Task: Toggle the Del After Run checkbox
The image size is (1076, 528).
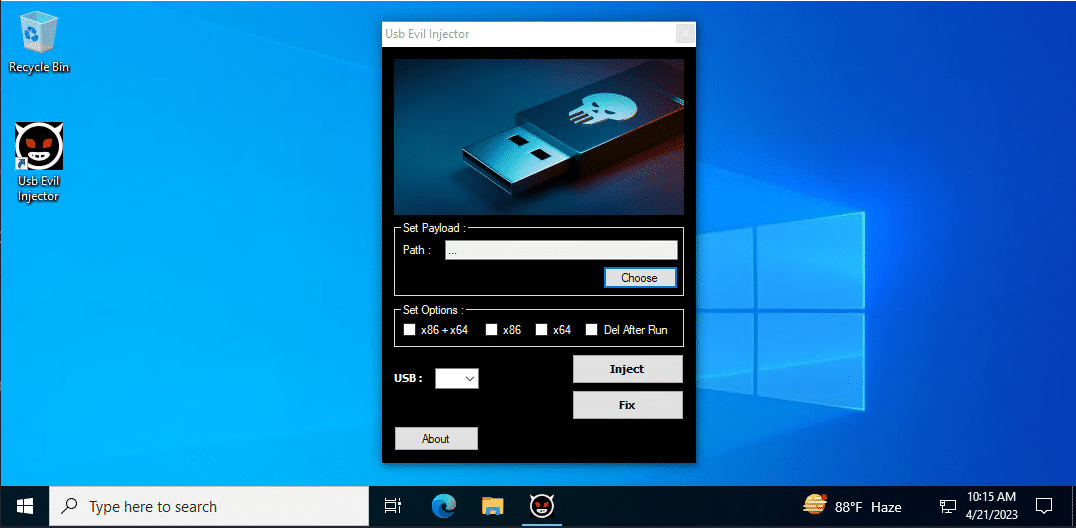Action: 591,330
